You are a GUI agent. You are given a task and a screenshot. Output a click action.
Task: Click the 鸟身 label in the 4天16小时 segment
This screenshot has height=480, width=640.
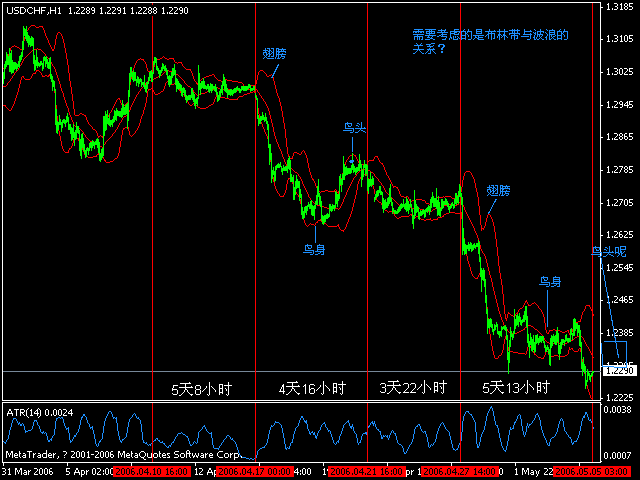[314, 249]
